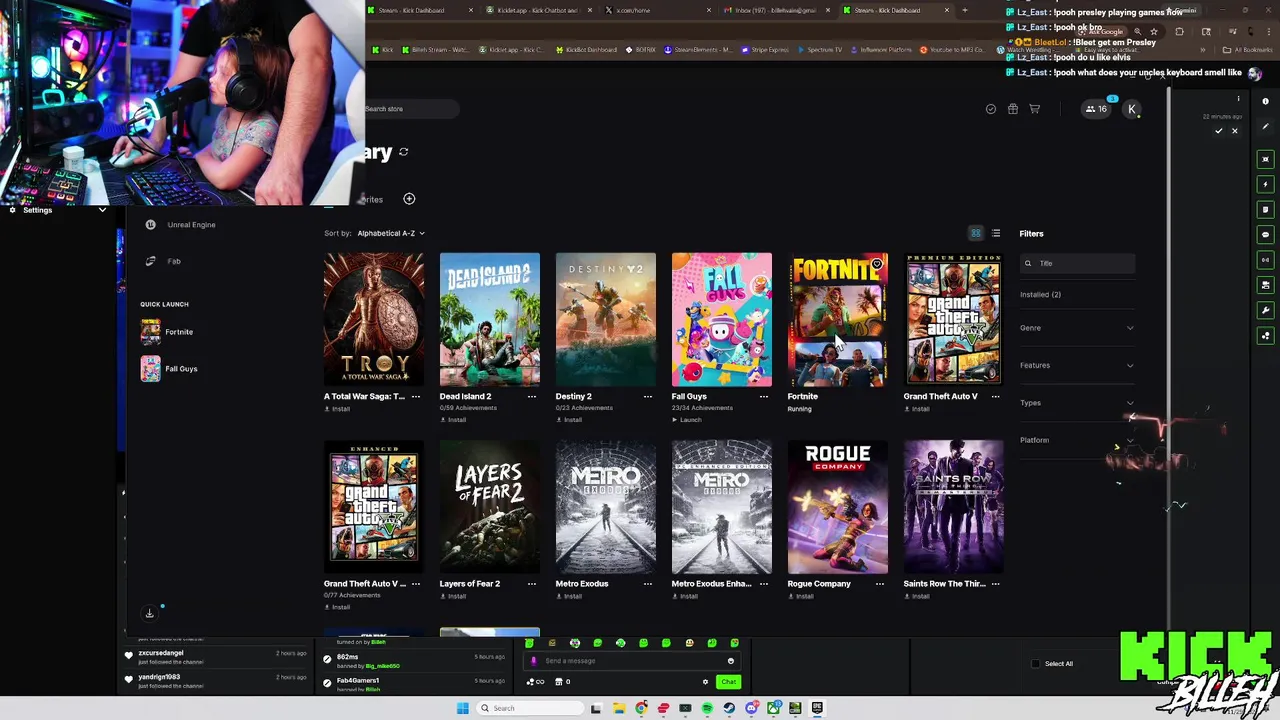Open Chrome from the taskbar
Viewport: 1280px width, 720px height.
click(641, 708)
